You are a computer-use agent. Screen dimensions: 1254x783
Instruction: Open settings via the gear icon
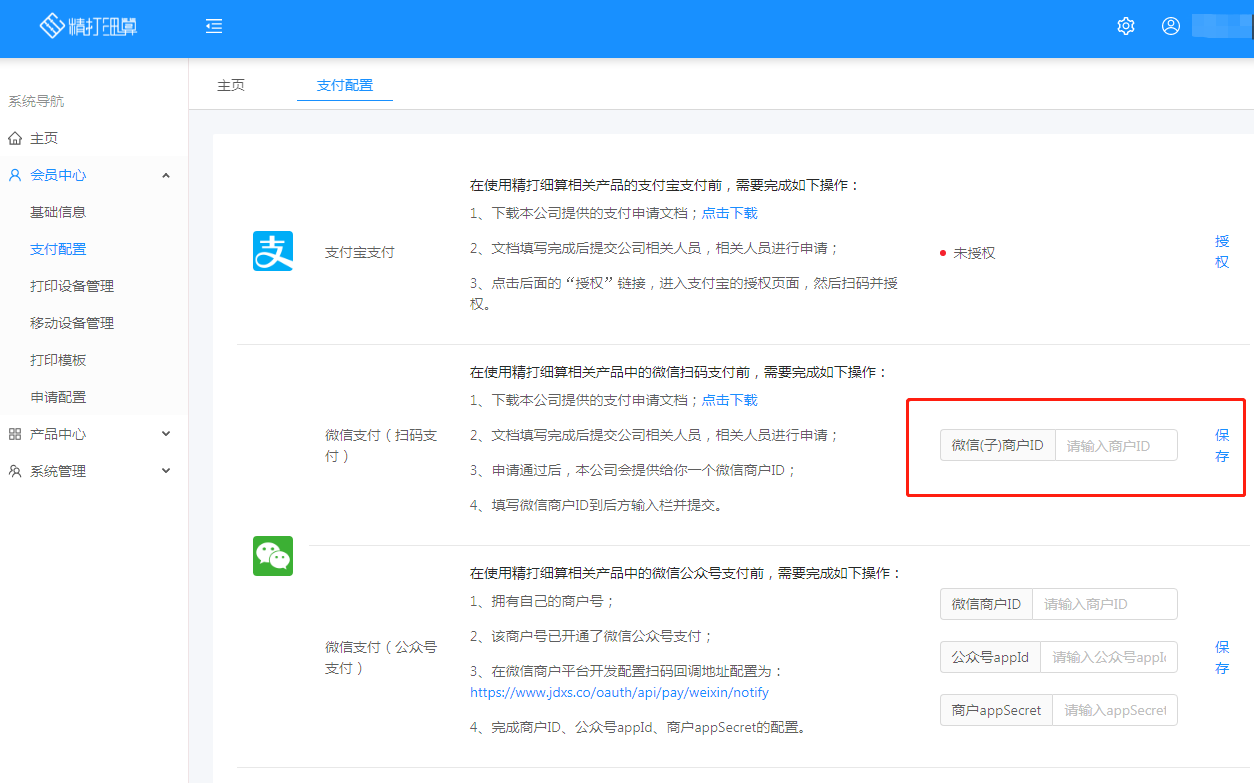pyautogui.click(x=1126, y=26)
